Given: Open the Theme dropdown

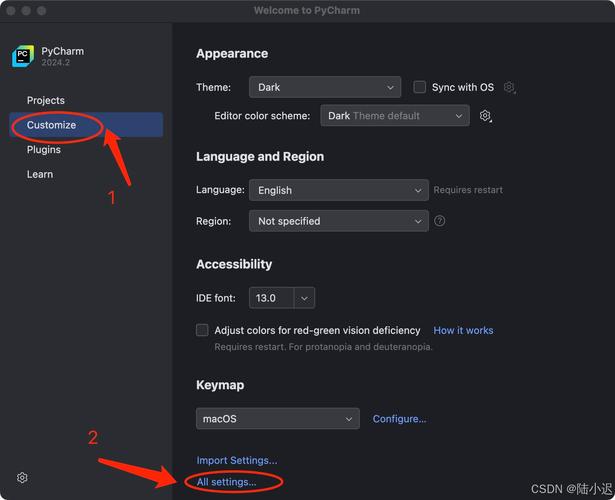Looking at the screenshot, I should point(324,87).
